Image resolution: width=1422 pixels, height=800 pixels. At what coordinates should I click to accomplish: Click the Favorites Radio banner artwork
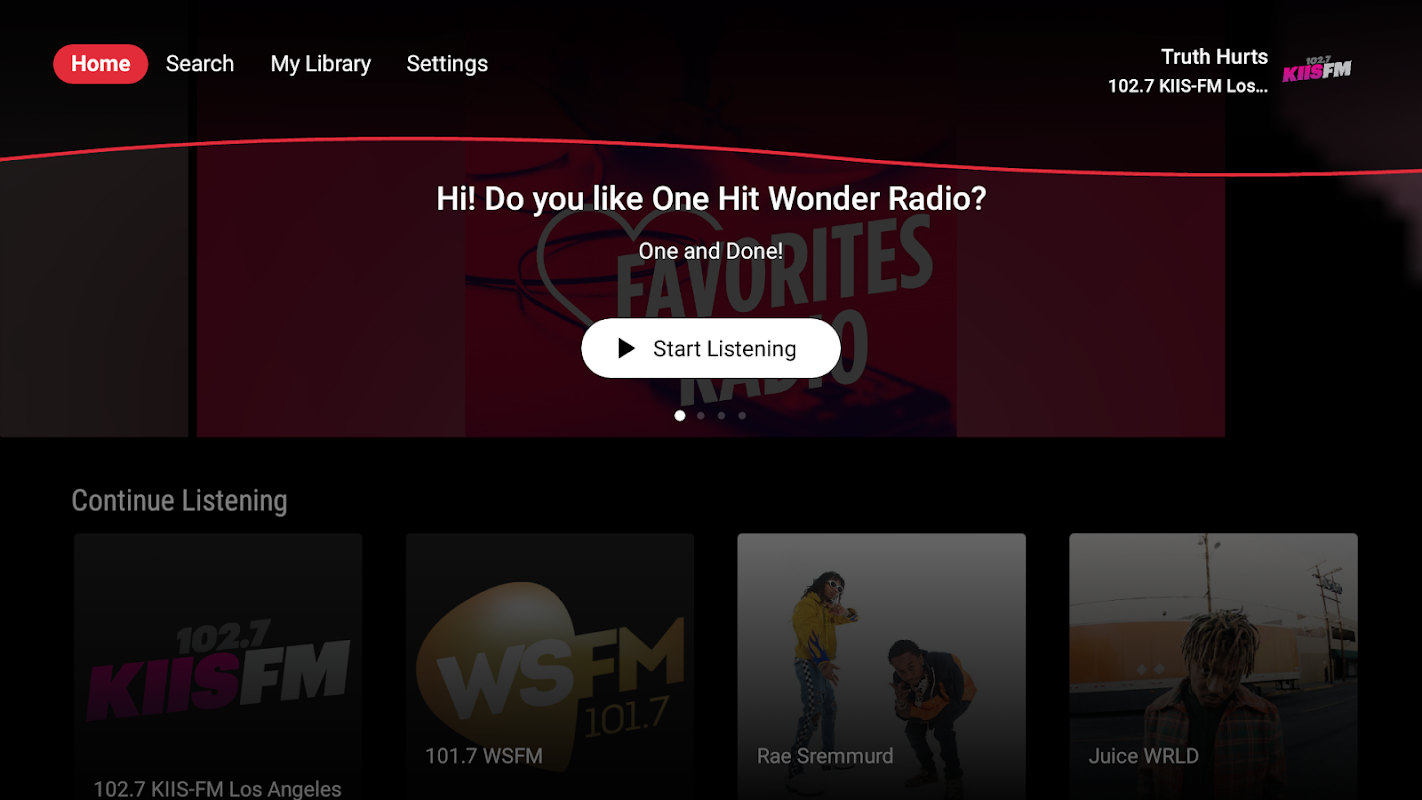pyautogui.click(x=711, y=290)
